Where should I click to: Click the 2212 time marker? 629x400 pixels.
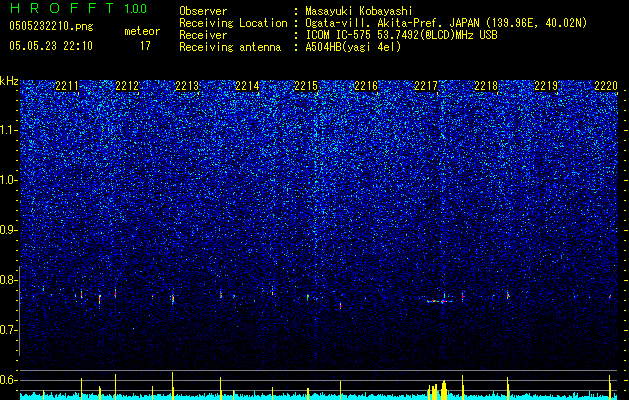pos(127,86)
